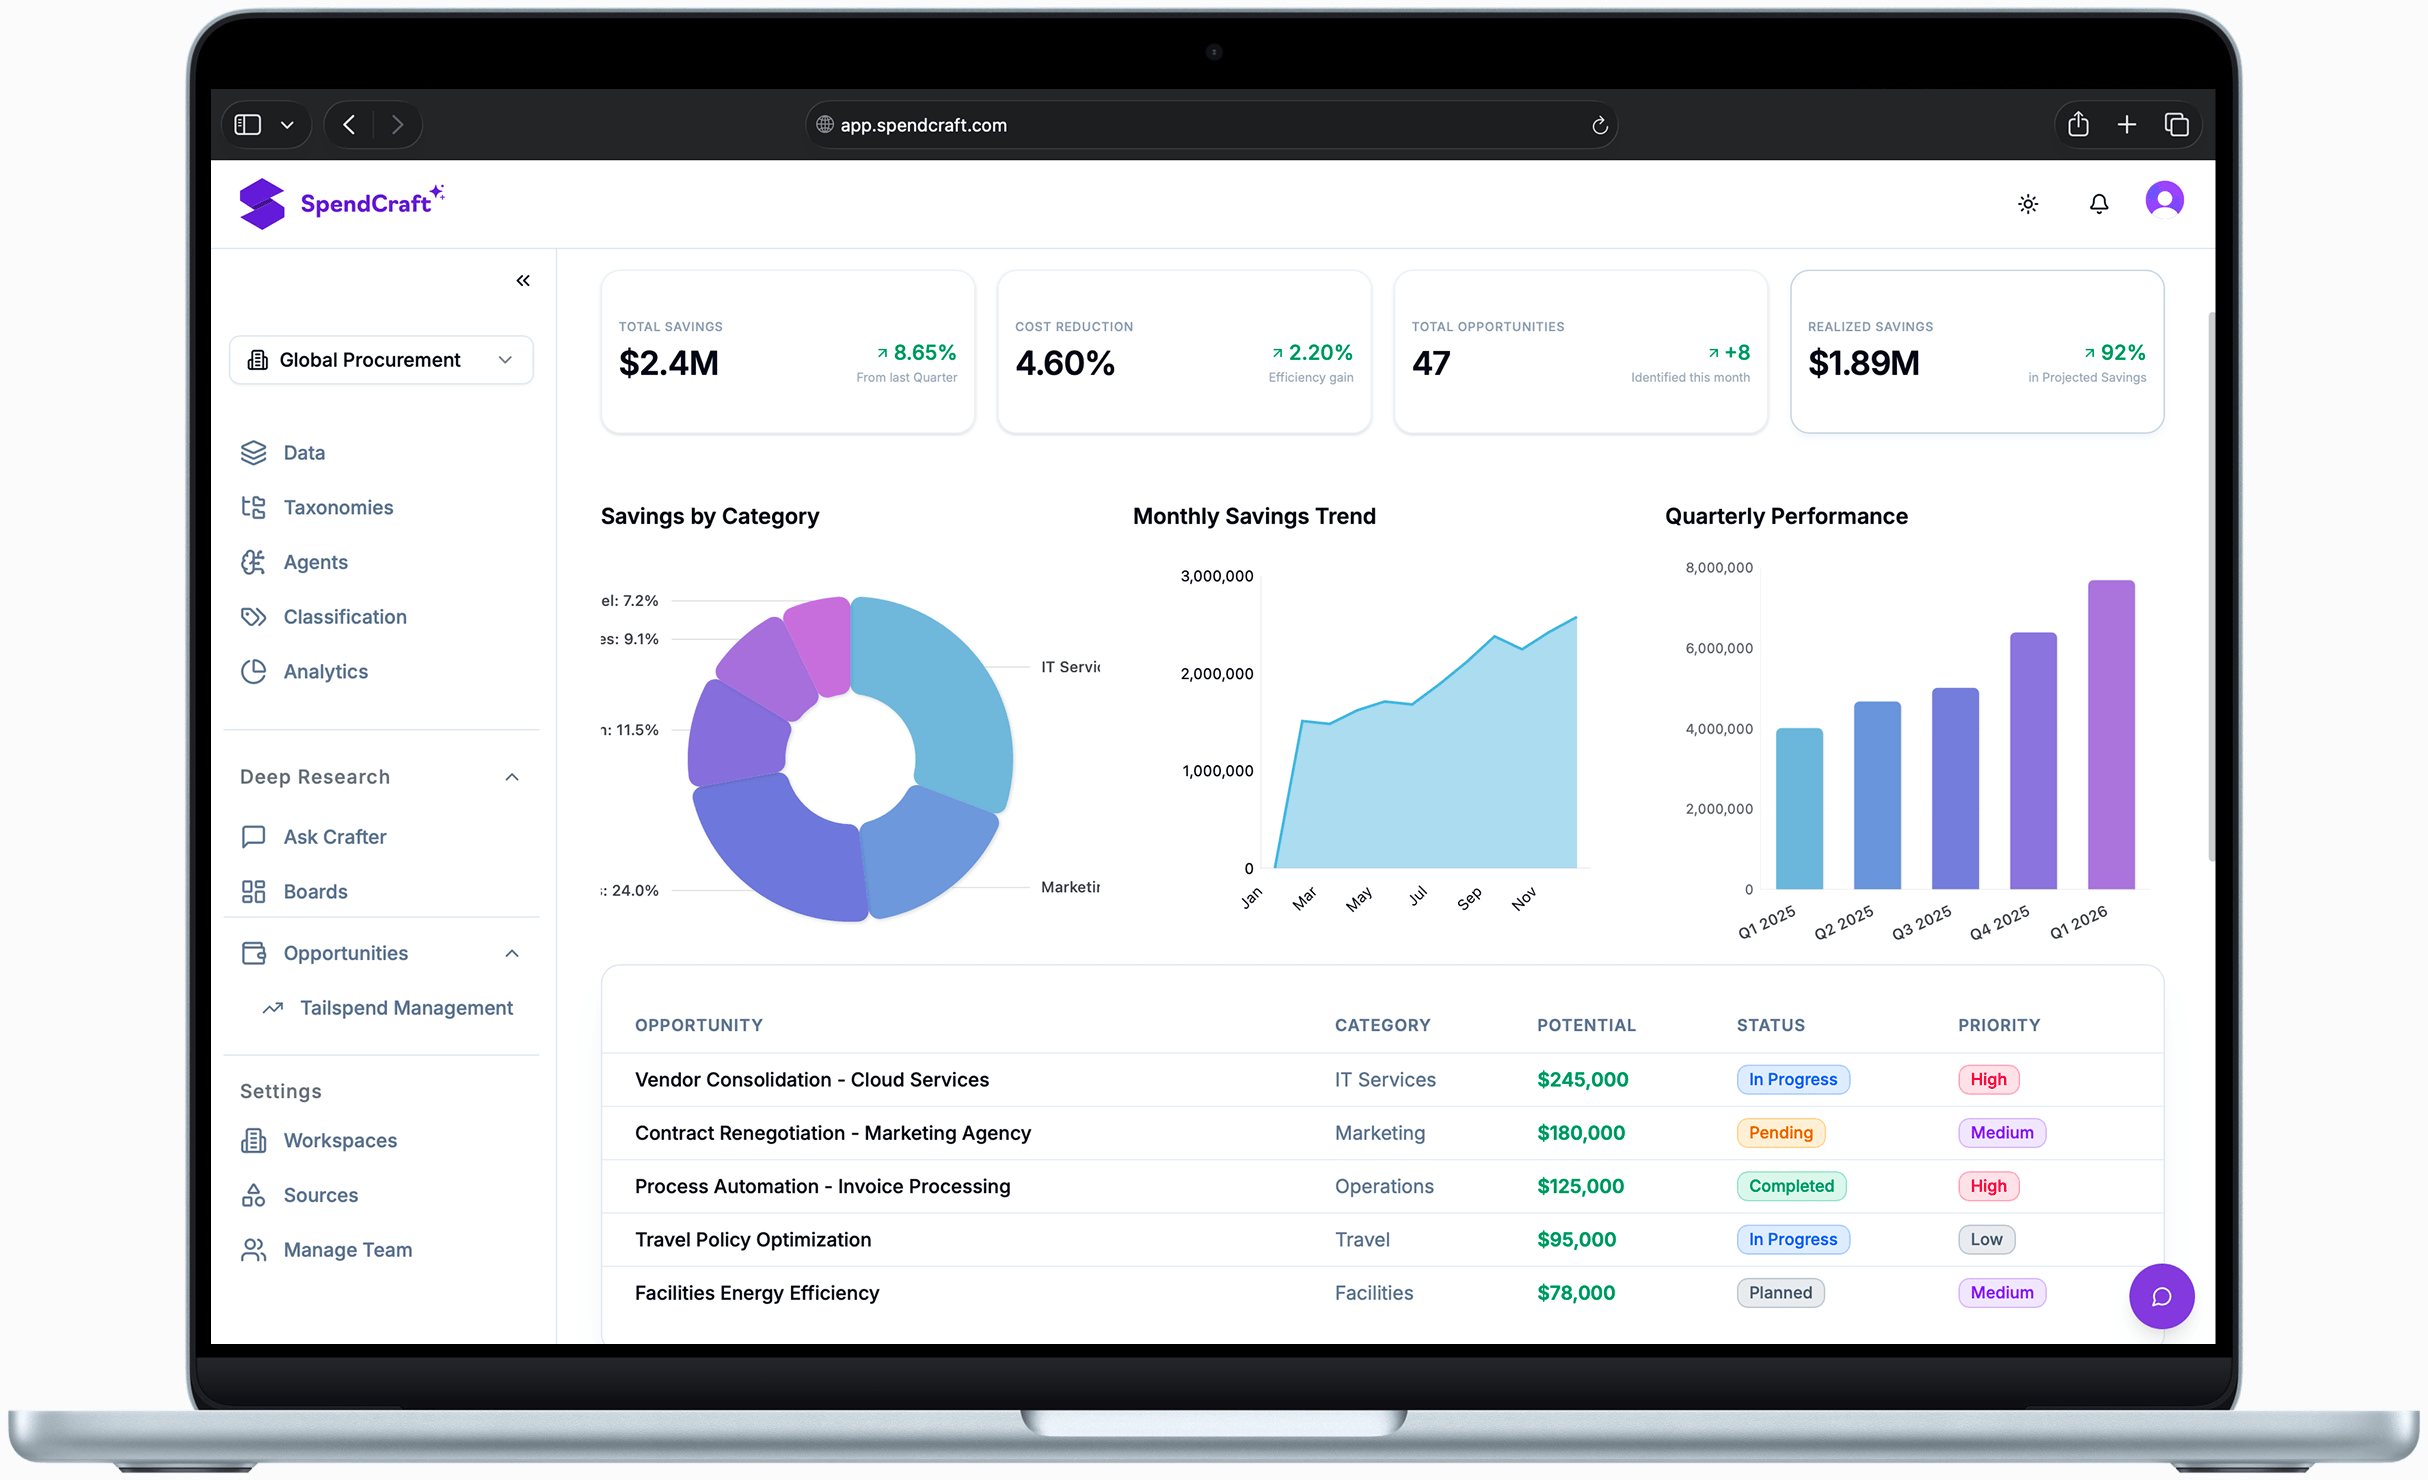This screenshot has width=2428, height=1480.
Task: Open the Global Procurement workspace dropdown
Action: (380, 359)
